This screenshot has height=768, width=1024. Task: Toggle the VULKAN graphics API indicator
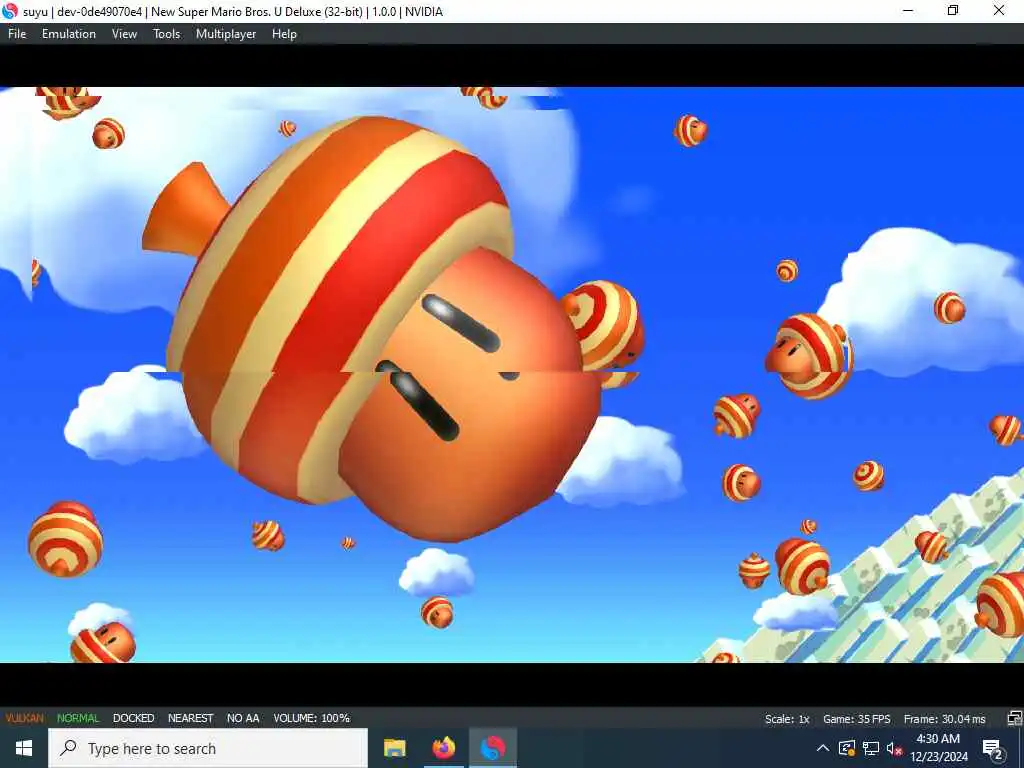click(25, 718)
